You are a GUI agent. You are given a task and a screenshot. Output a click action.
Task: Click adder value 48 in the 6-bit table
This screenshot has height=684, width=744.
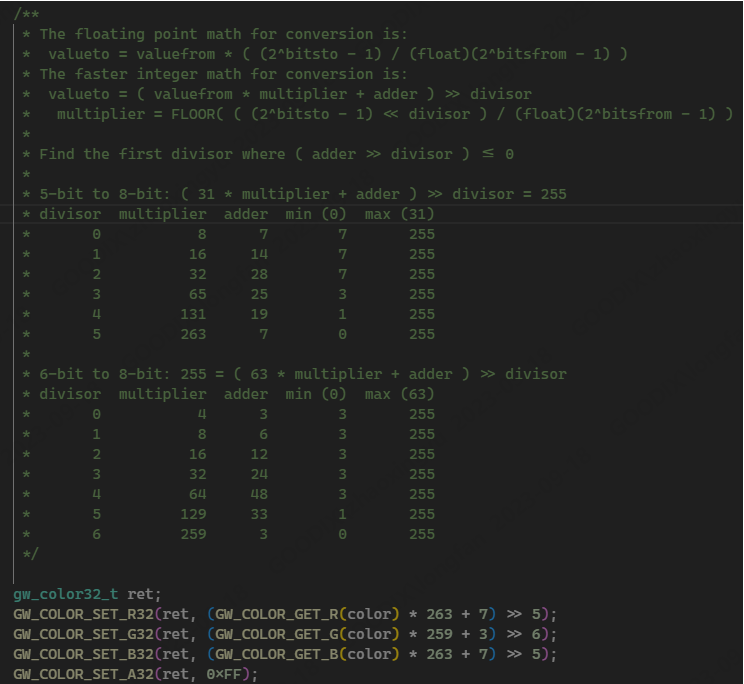click(259, 495)
